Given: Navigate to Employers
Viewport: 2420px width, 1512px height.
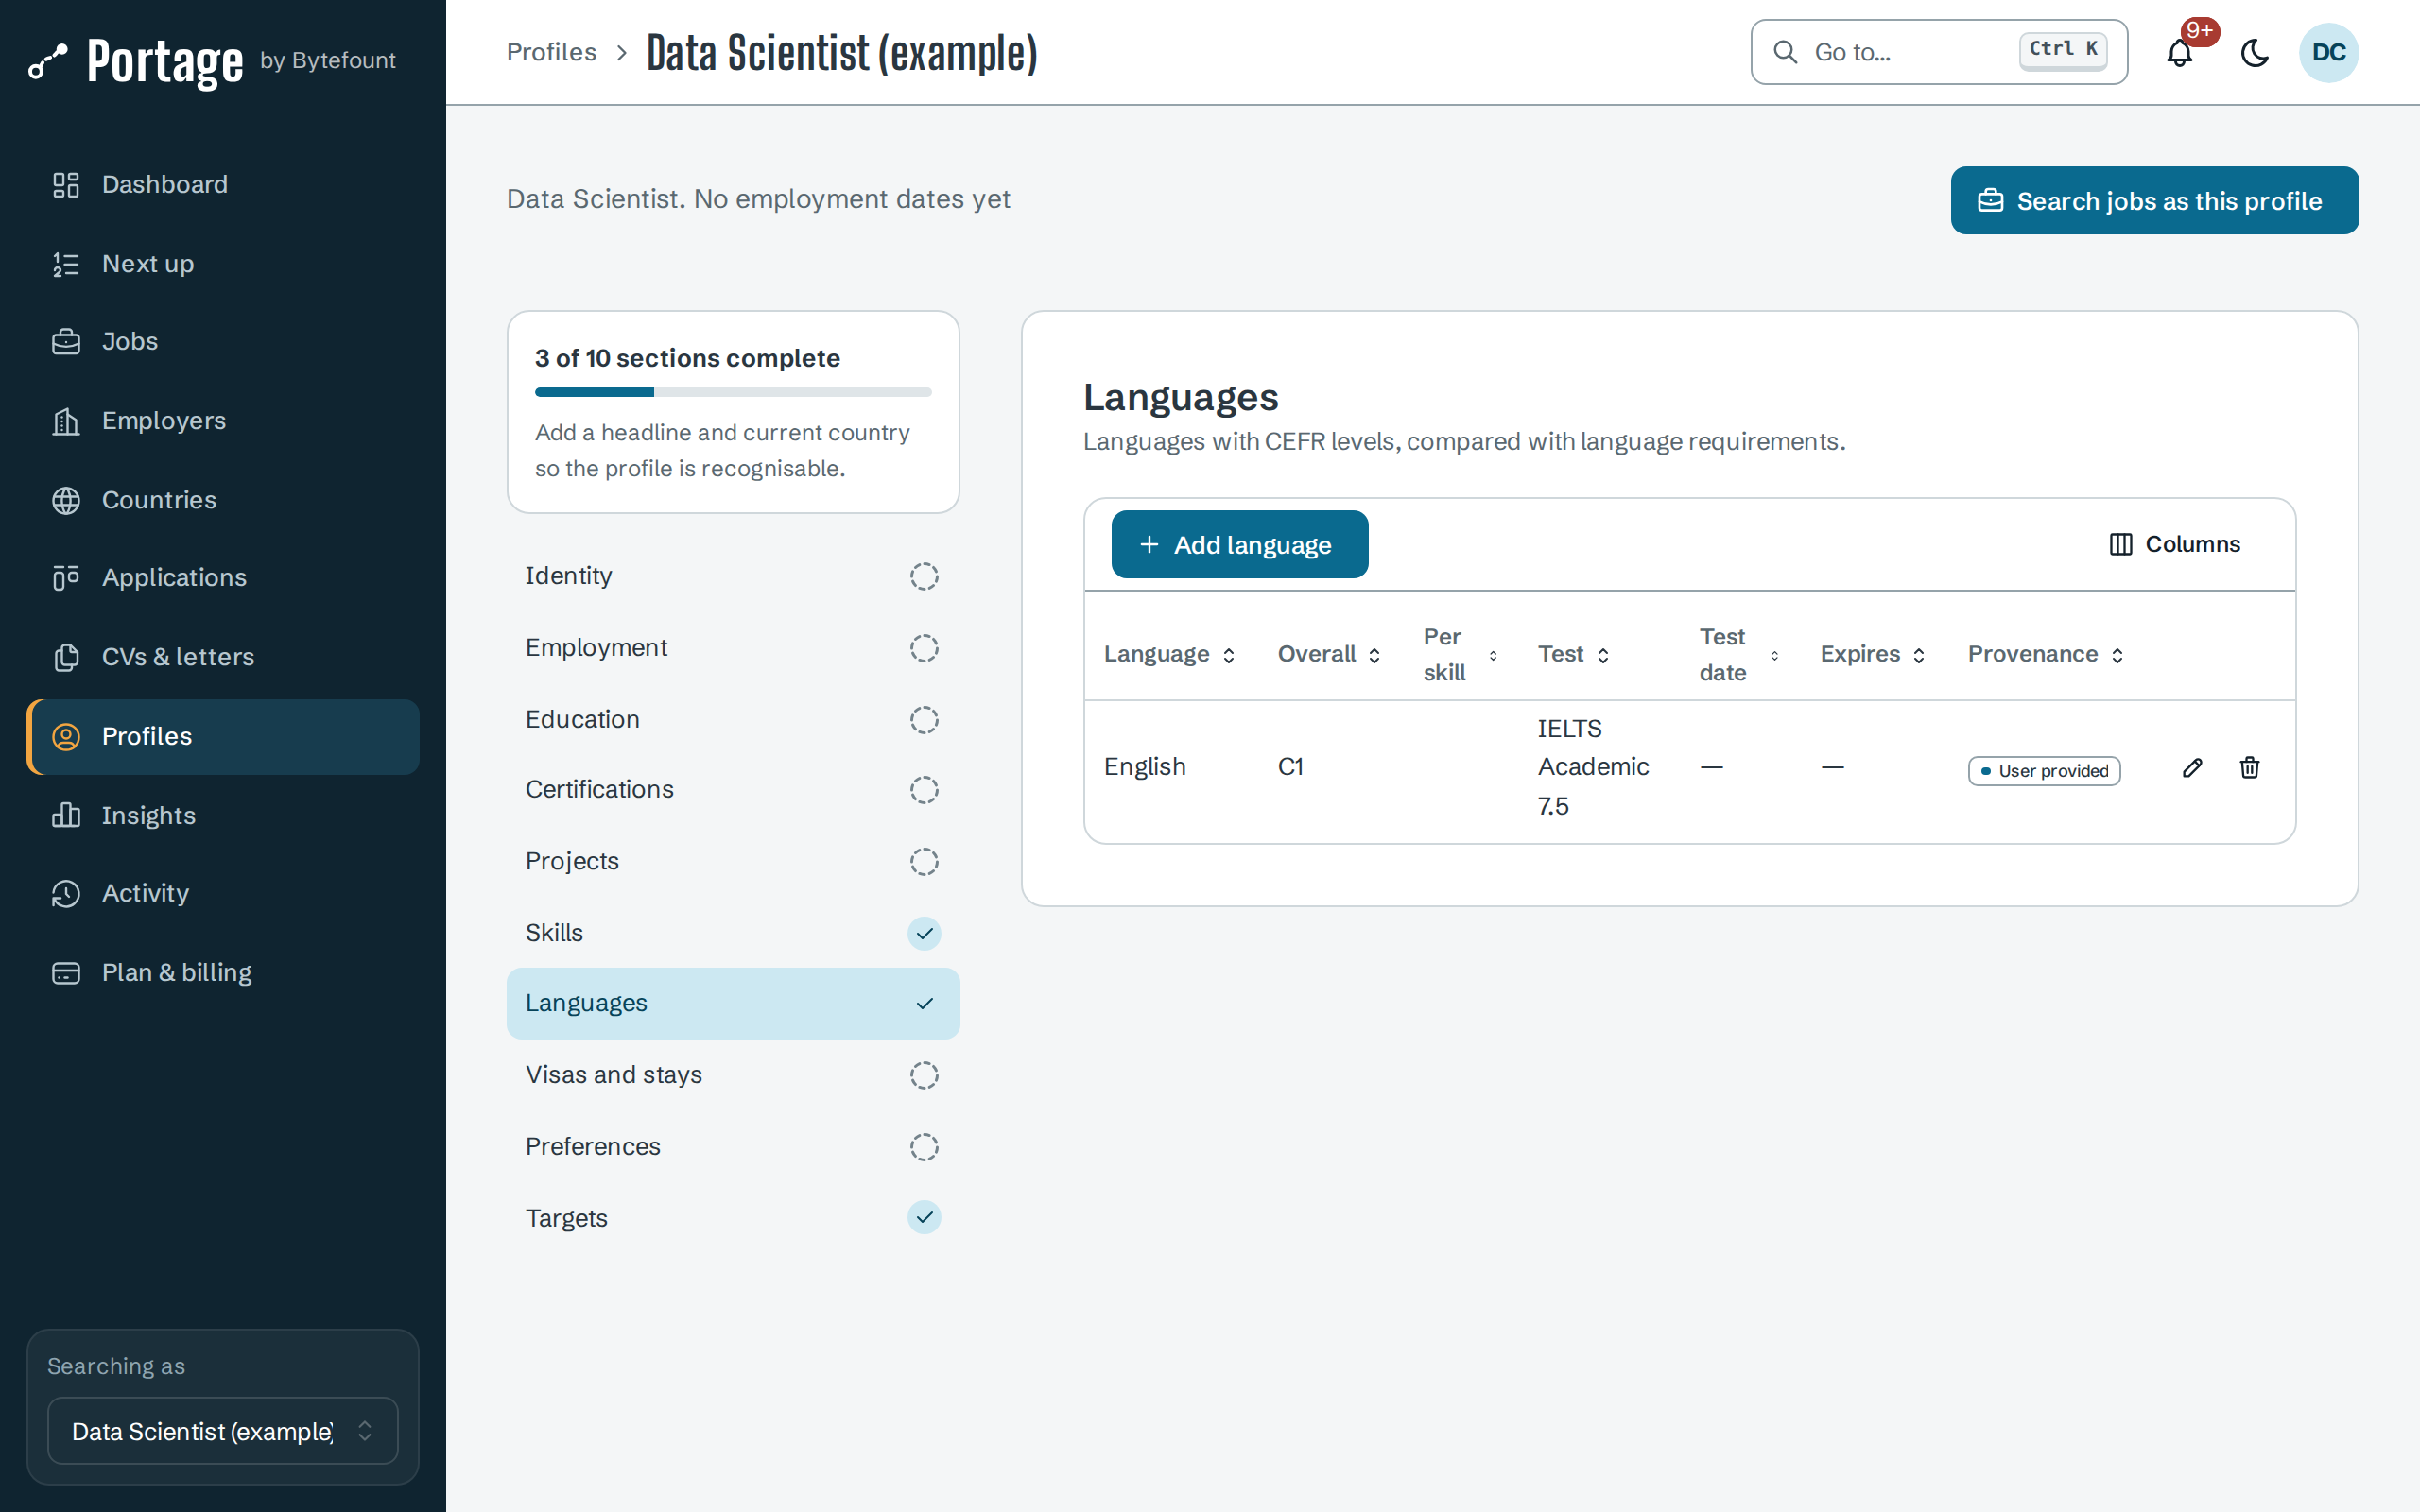Looking at the screenshot, I should coord(223,421).
